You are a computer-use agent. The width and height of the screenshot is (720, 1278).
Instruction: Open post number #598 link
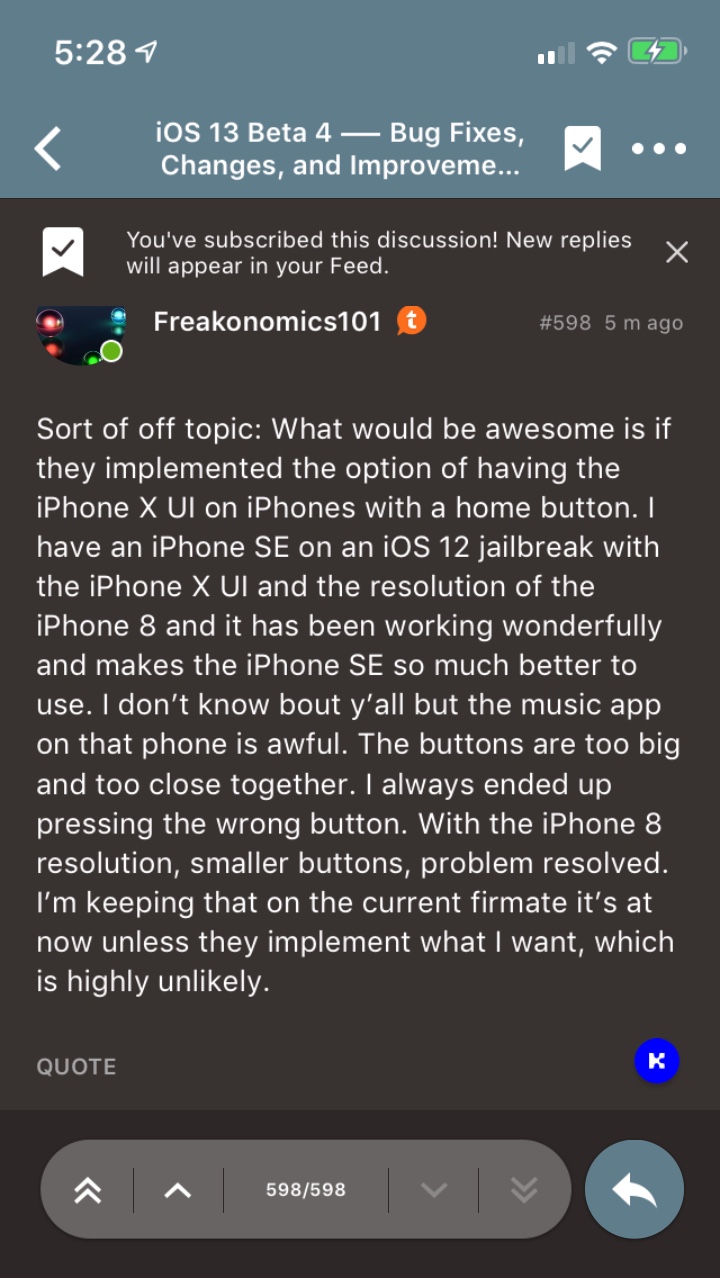[565, 322]
